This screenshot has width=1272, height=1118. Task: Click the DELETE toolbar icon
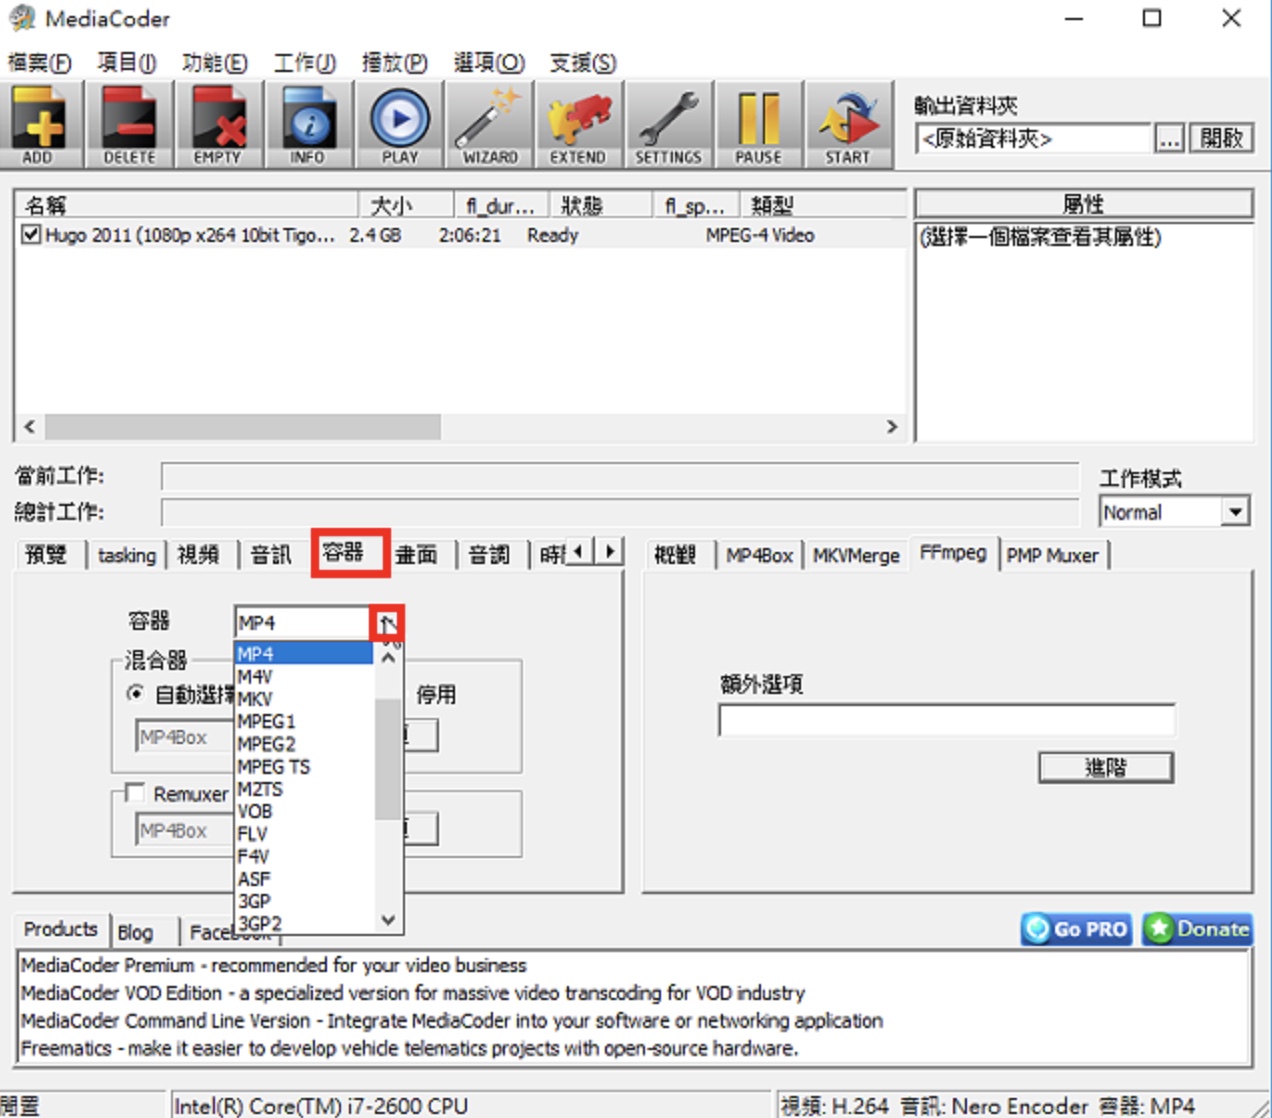point(129,125)
